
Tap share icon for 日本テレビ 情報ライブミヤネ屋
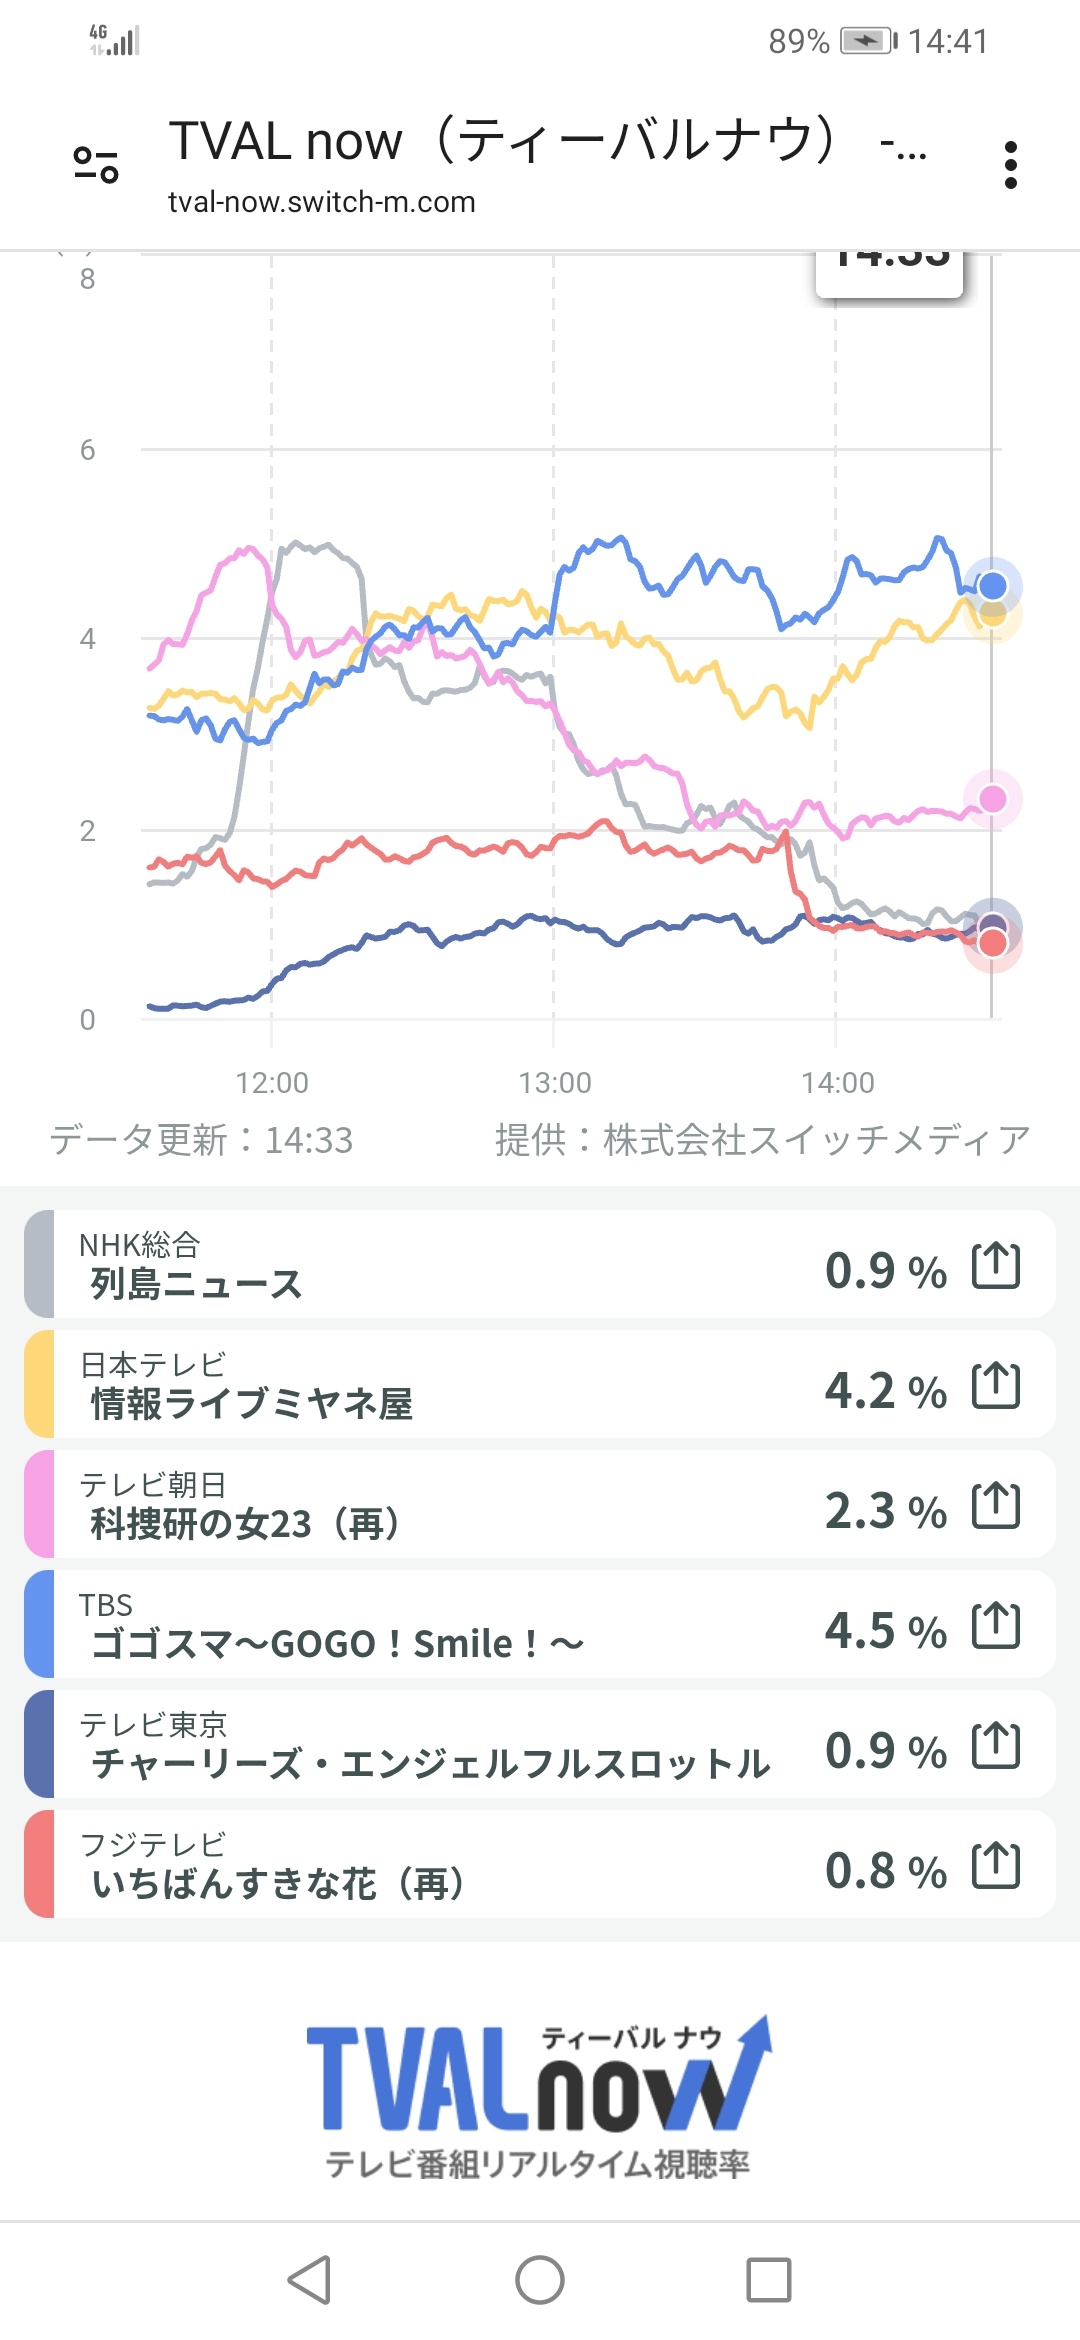click(x=996, y=1386)
